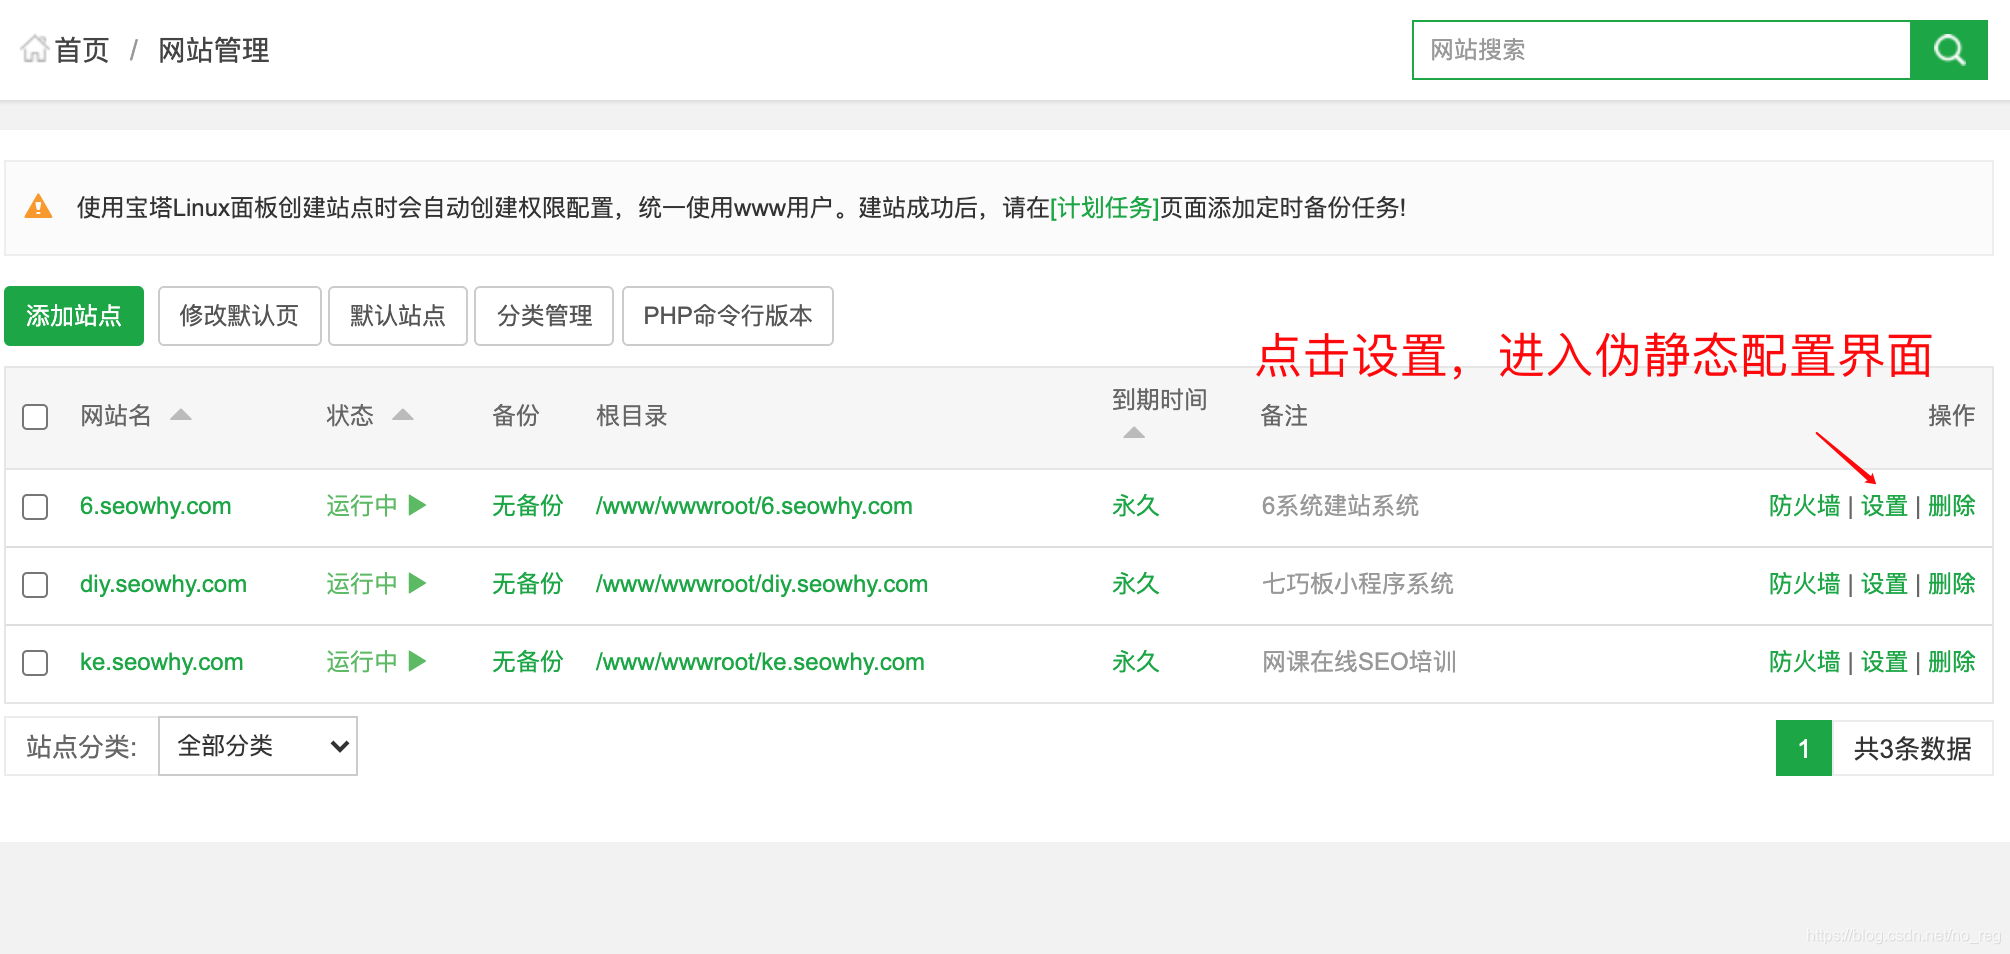This screenshot has height=954, width=2010.
Task: Click the 修改默认页 button
Action: [239, 316]
